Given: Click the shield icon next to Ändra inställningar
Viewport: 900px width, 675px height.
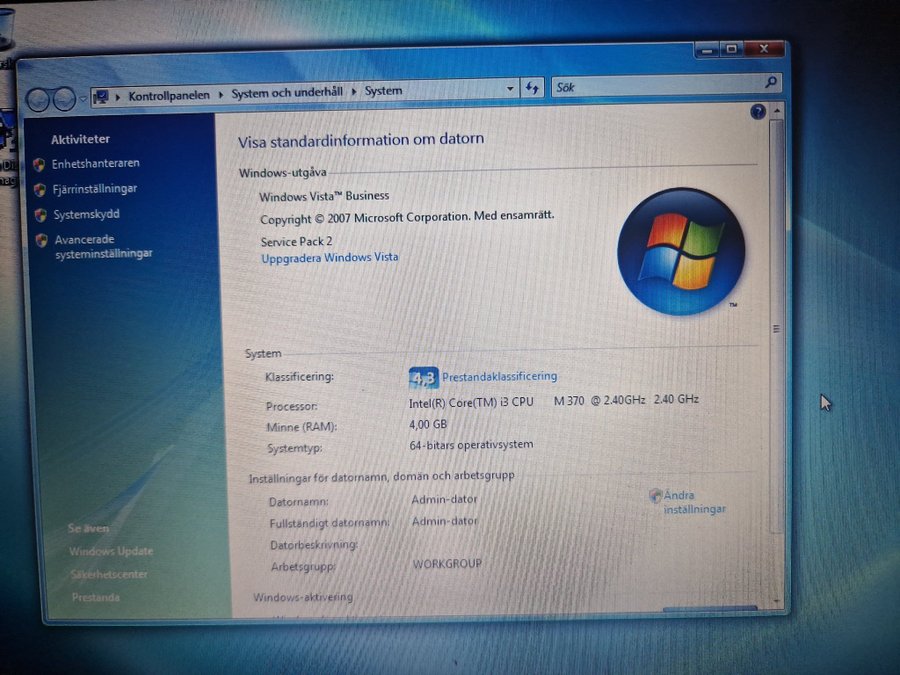Looking at the screenshot, I should [x=655, y=495].
